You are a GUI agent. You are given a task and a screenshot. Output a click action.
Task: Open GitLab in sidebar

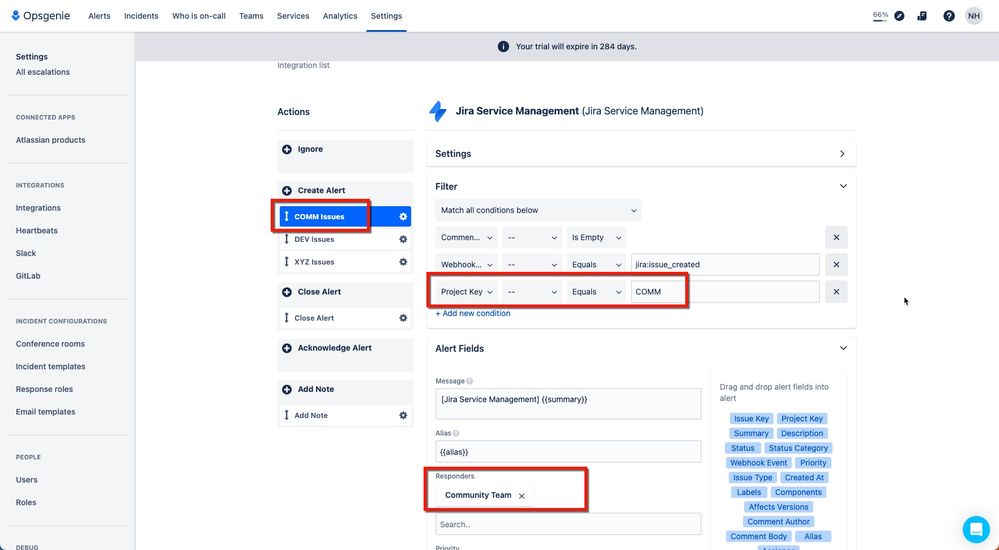pyautogui.click(x=28, y=276)
